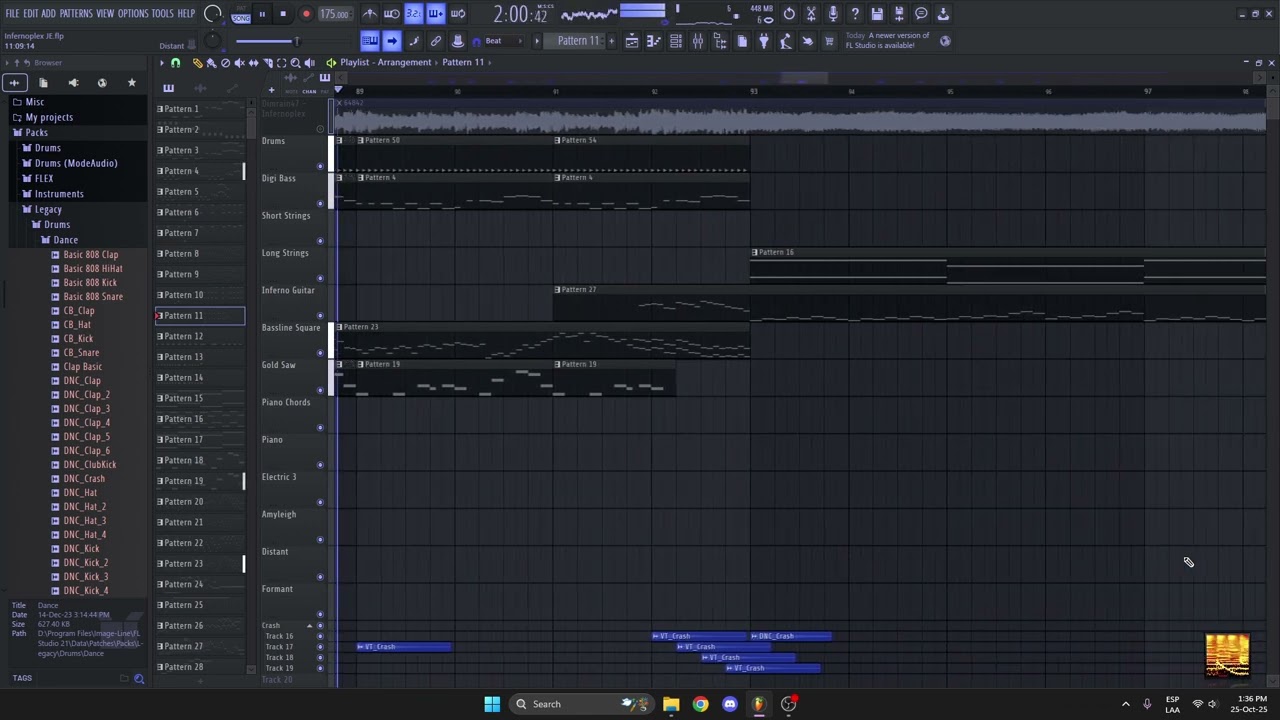Select the Zoom magnifier tool in playlist

[x=296, y=62]
